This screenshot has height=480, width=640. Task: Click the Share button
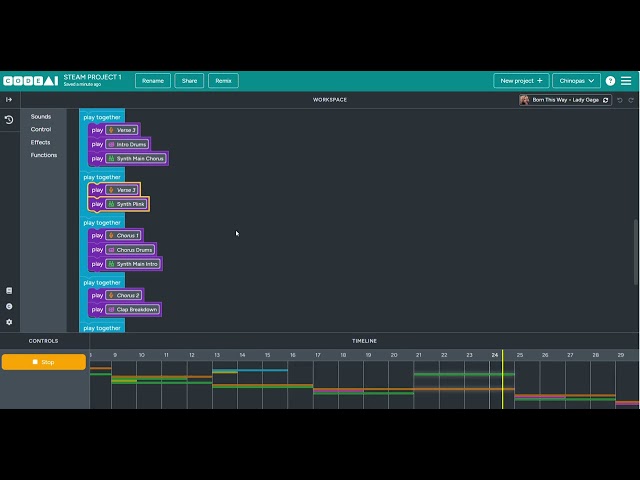pos(189,81)
